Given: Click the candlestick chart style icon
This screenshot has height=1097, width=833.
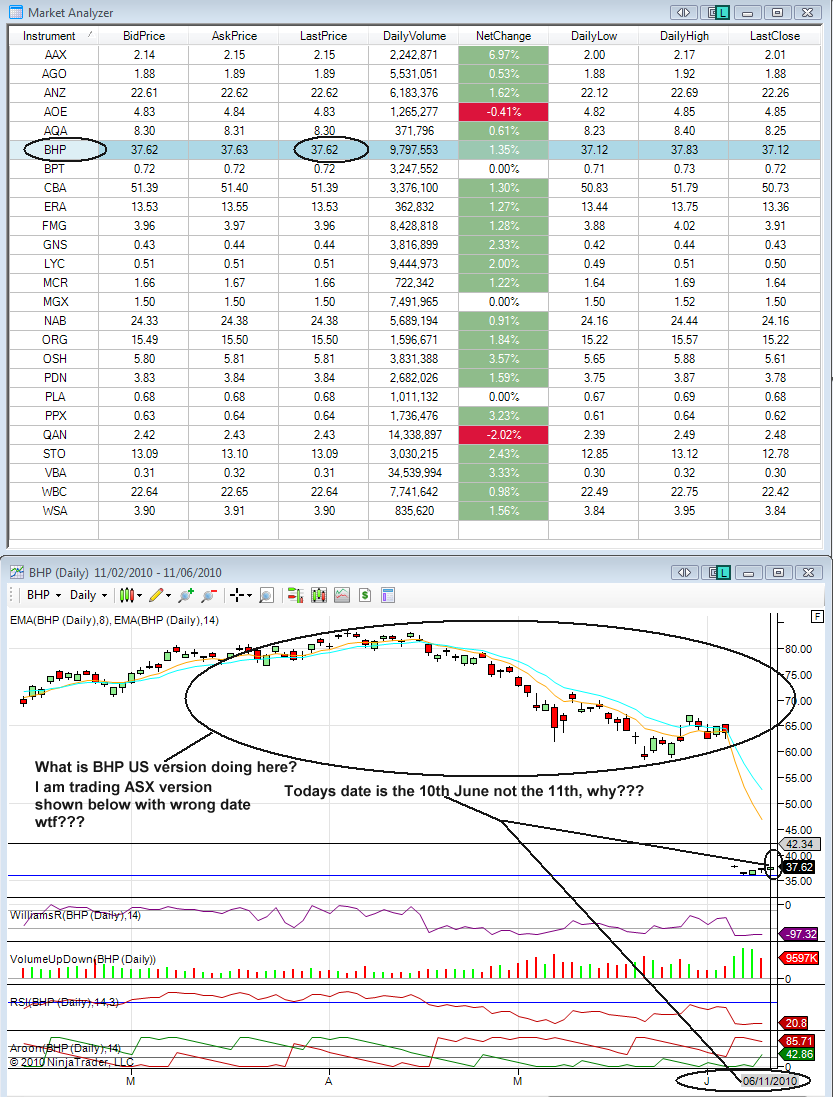Looking at the screenshot, I should (x=127, y=595).
